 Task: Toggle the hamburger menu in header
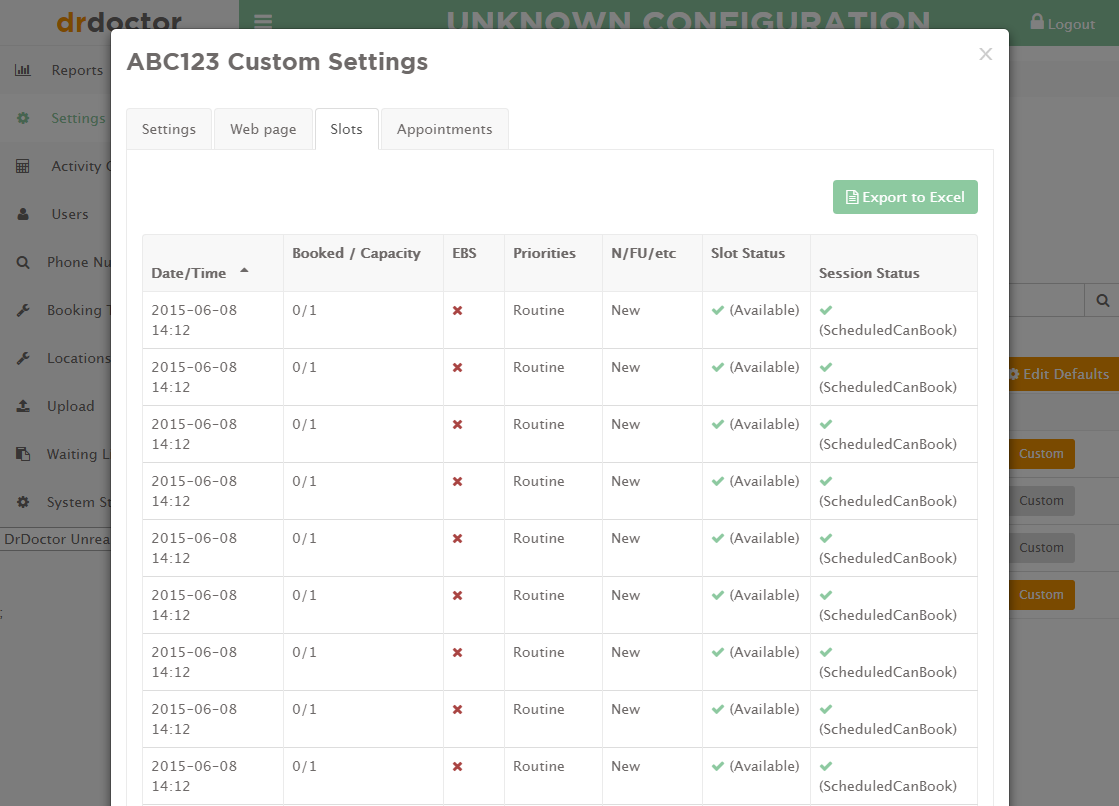[263, 22]
